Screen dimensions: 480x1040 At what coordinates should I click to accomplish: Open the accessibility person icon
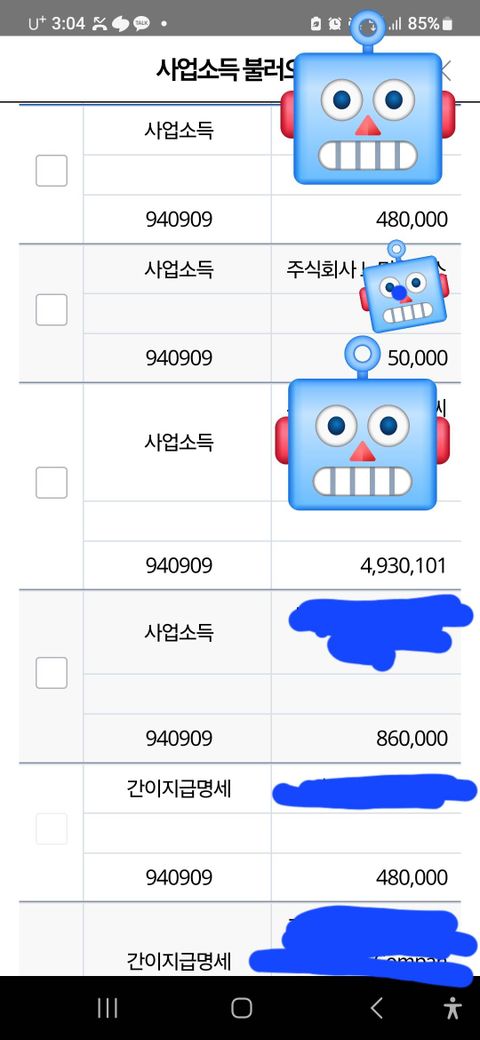(x=453, y=1008)
